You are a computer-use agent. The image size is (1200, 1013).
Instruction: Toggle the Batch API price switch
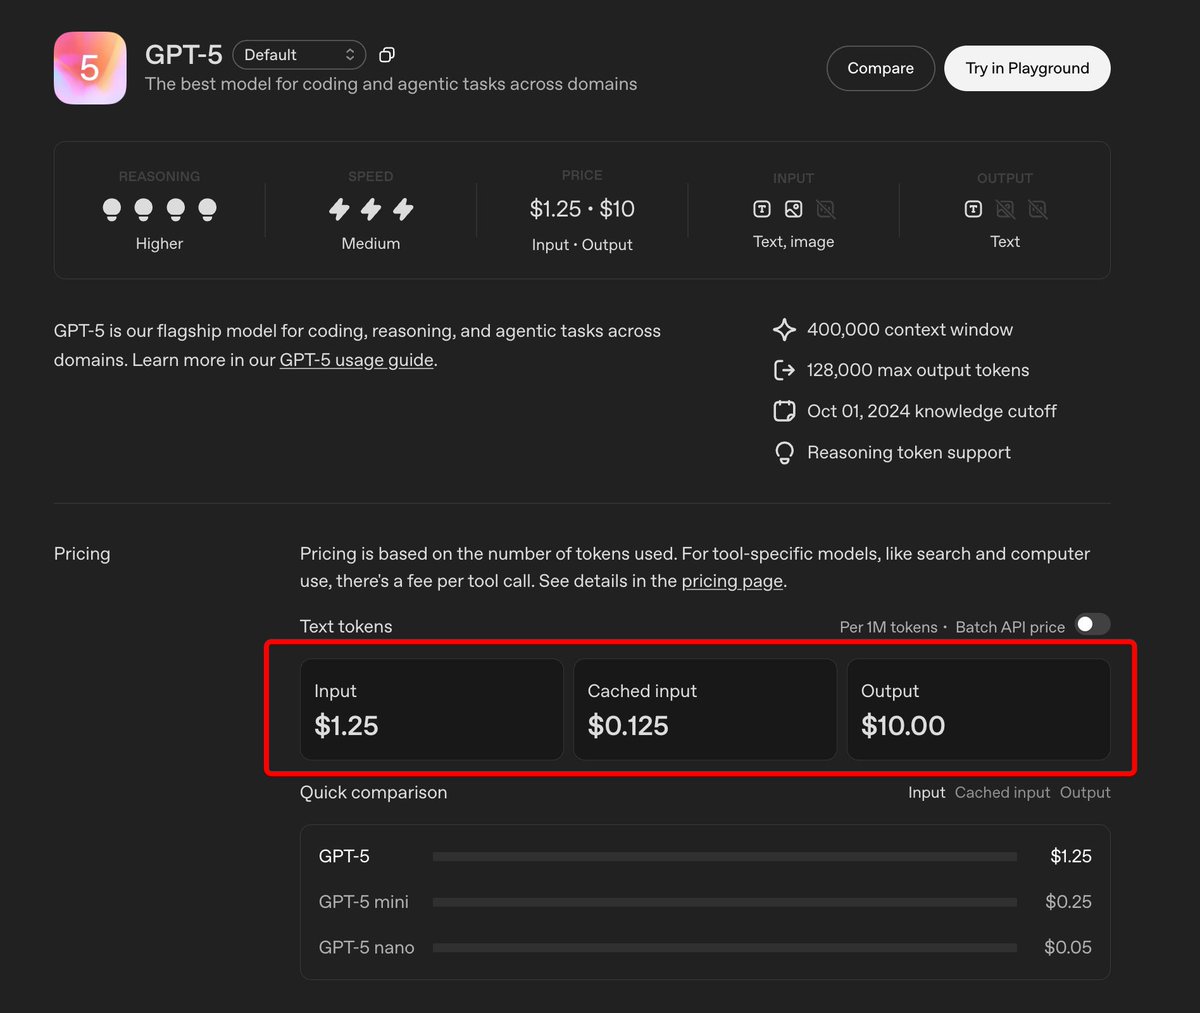click(1093, 625)
